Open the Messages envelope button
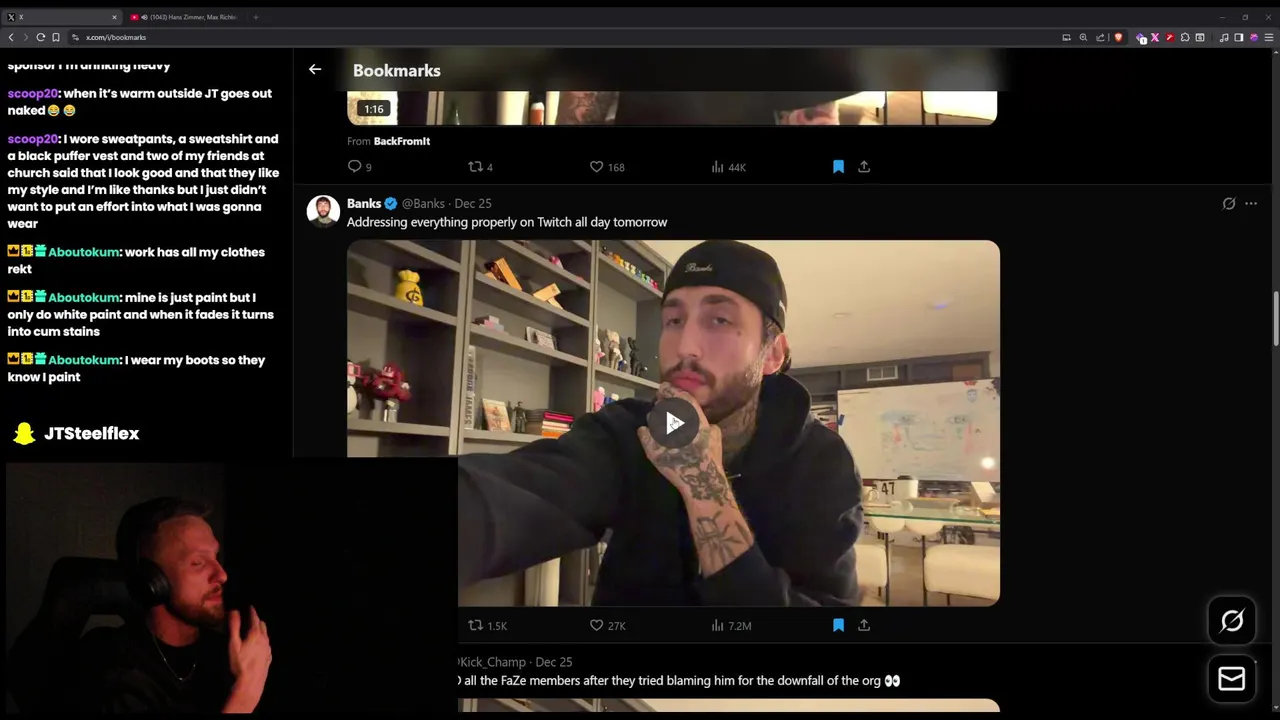This screenshot has width=1280, height=720. [1232, 679]
